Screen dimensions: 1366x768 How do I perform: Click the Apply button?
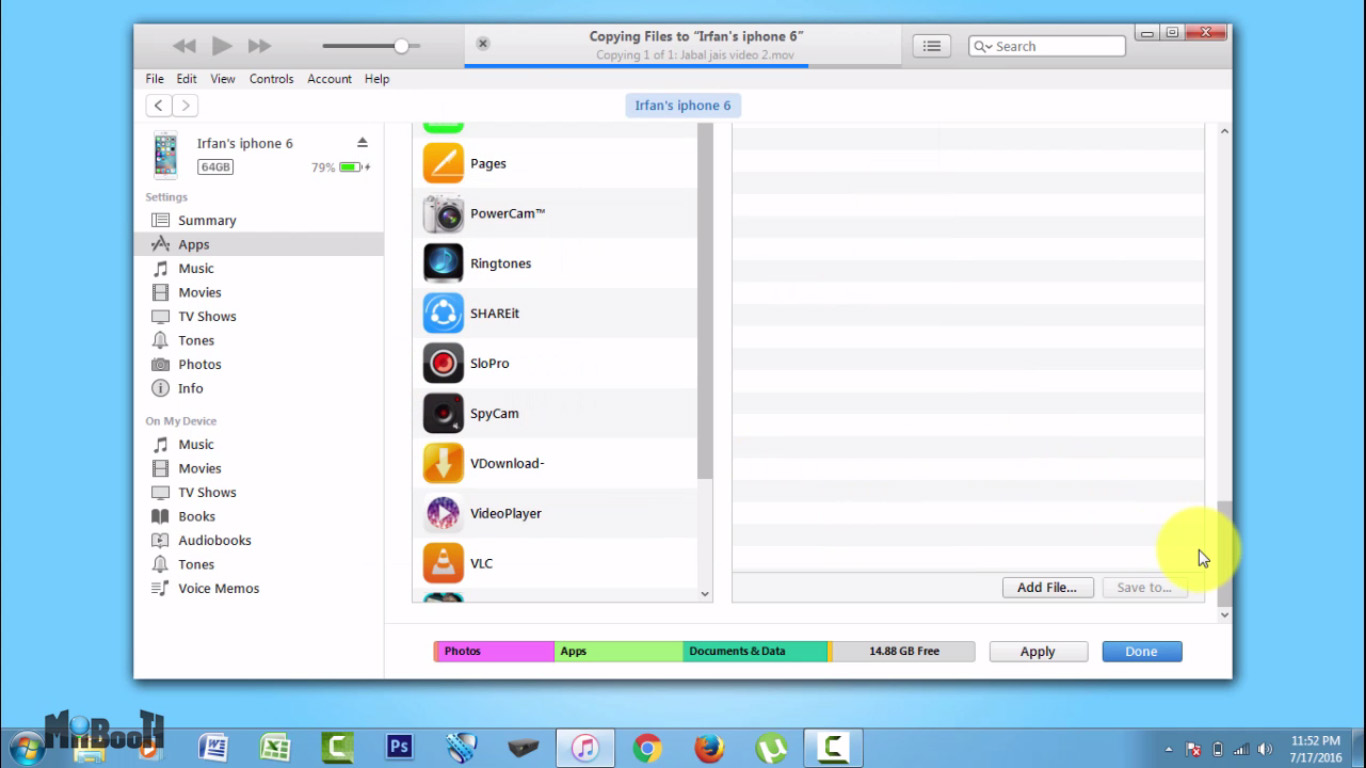click(1038, 651)
